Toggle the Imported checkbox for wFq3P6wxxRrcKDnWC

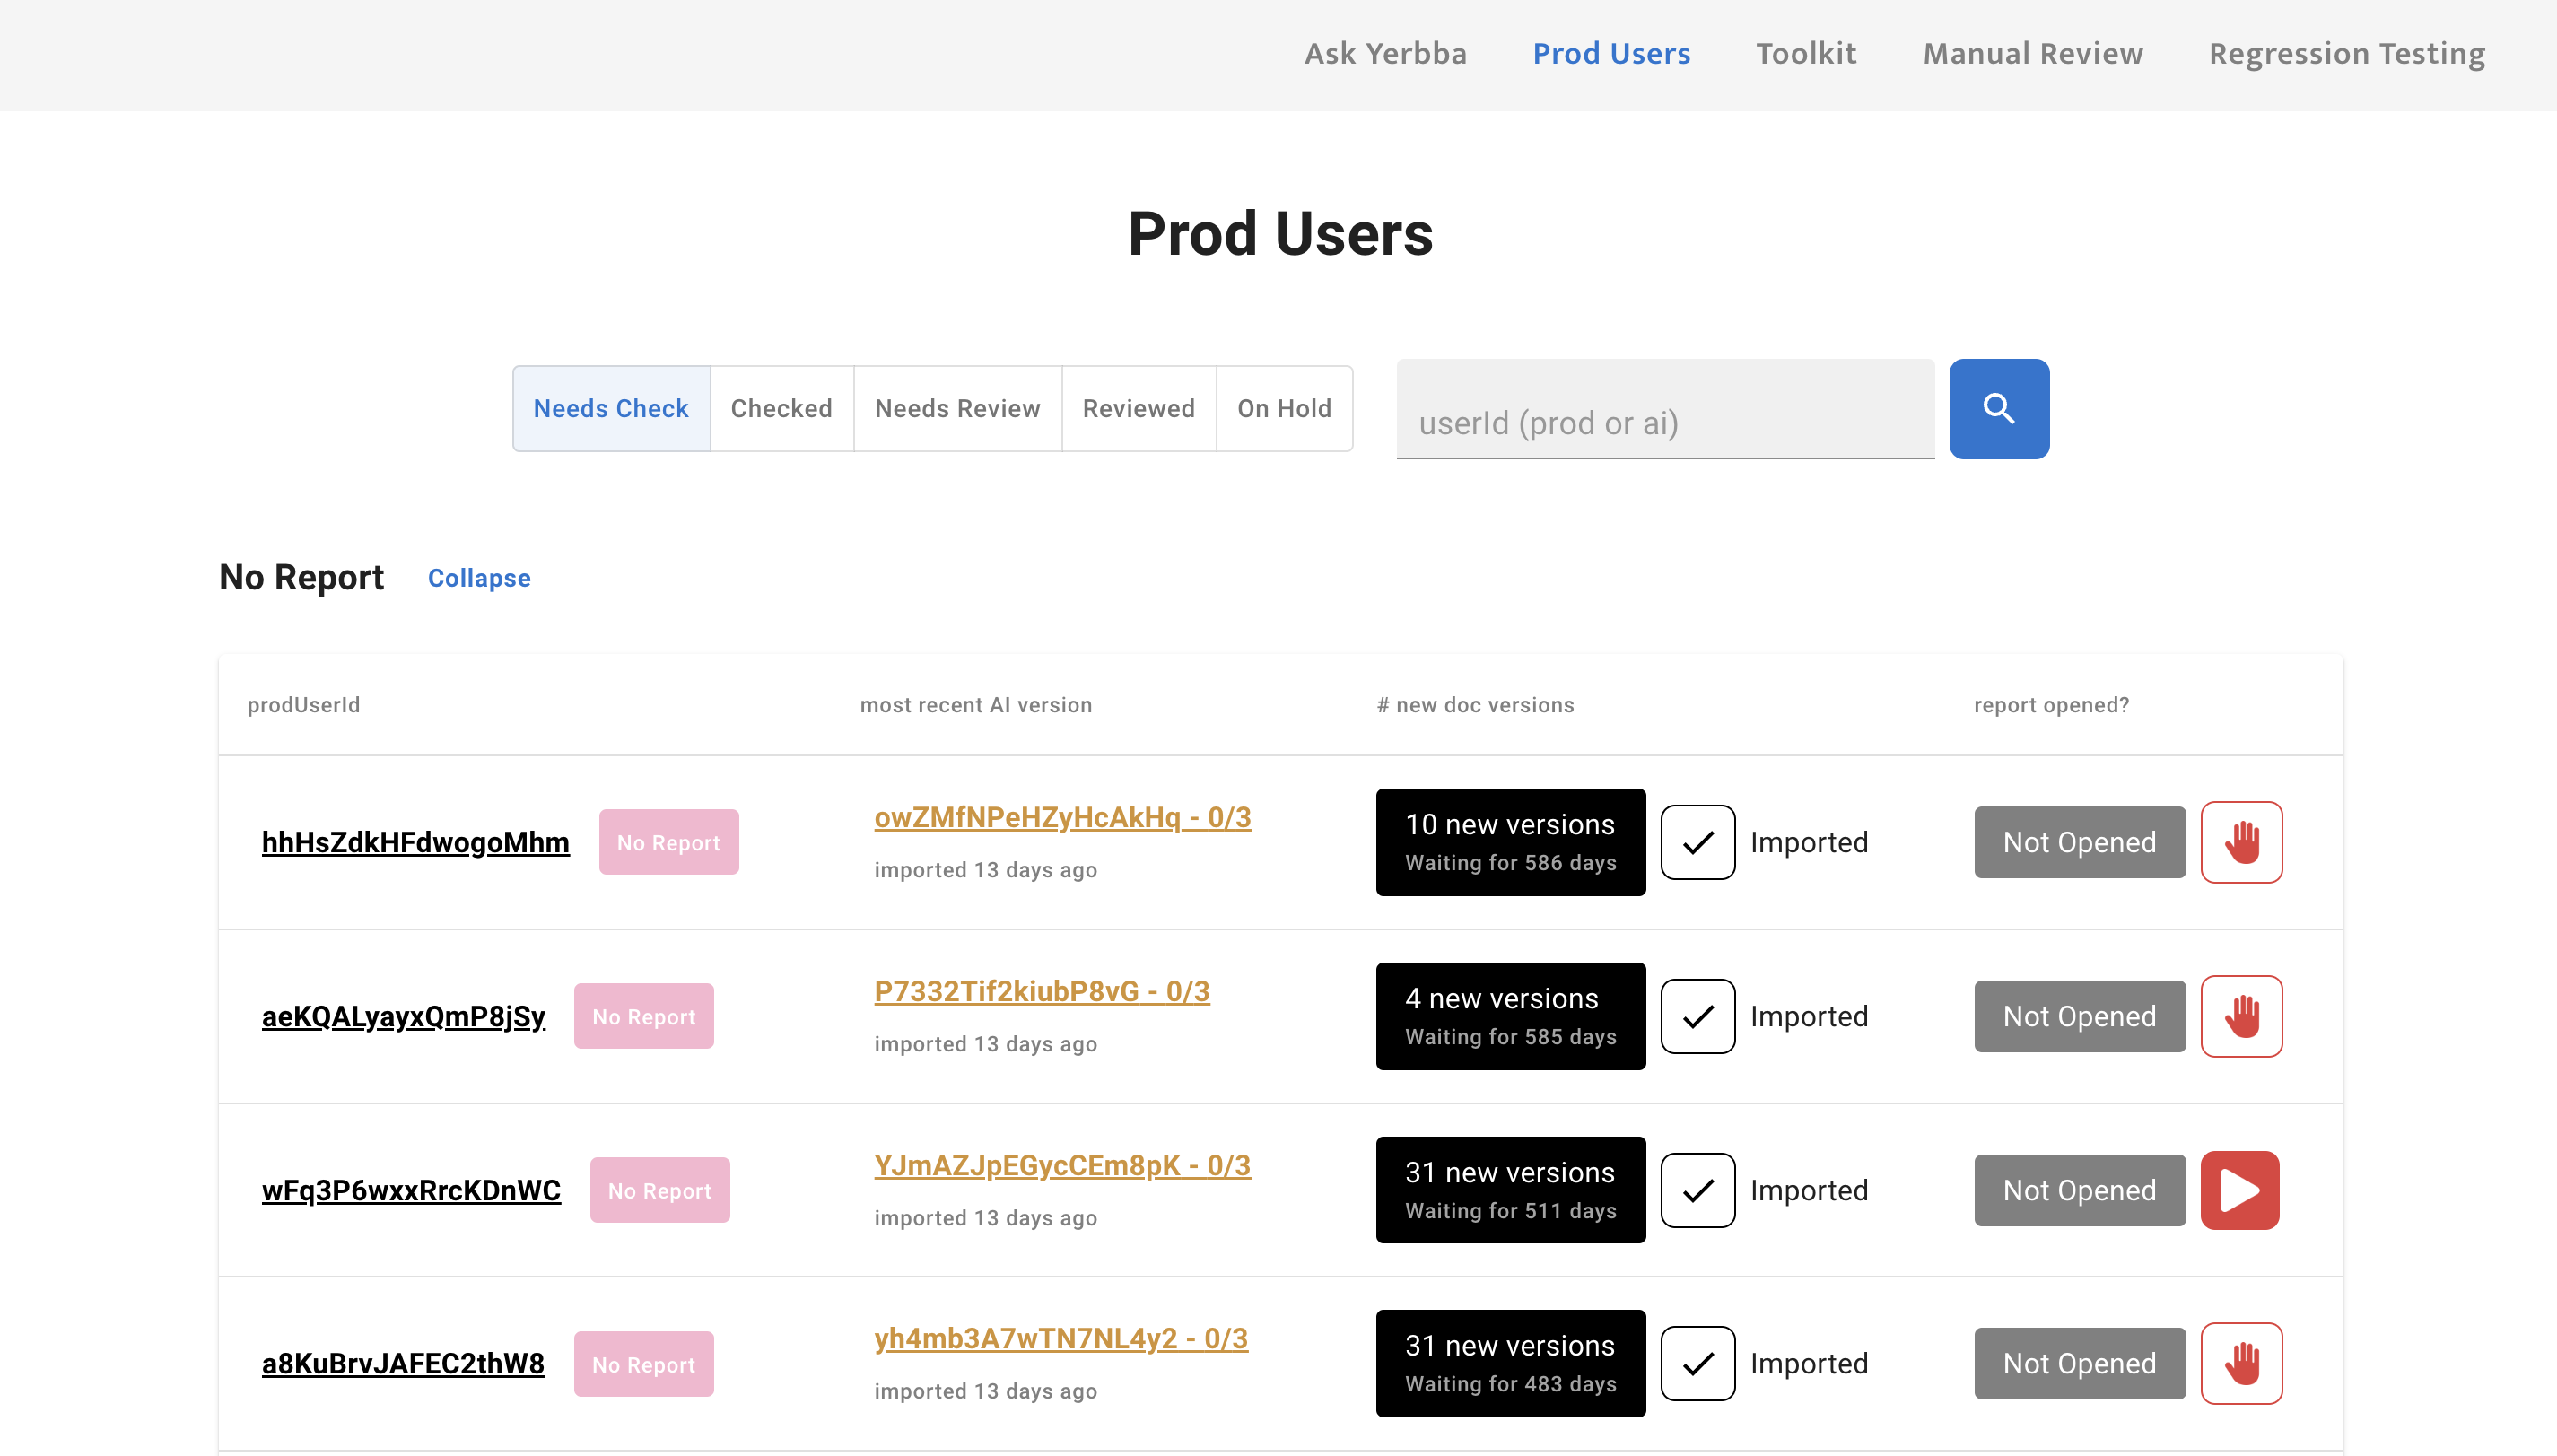click(x=1697, y=1190)
